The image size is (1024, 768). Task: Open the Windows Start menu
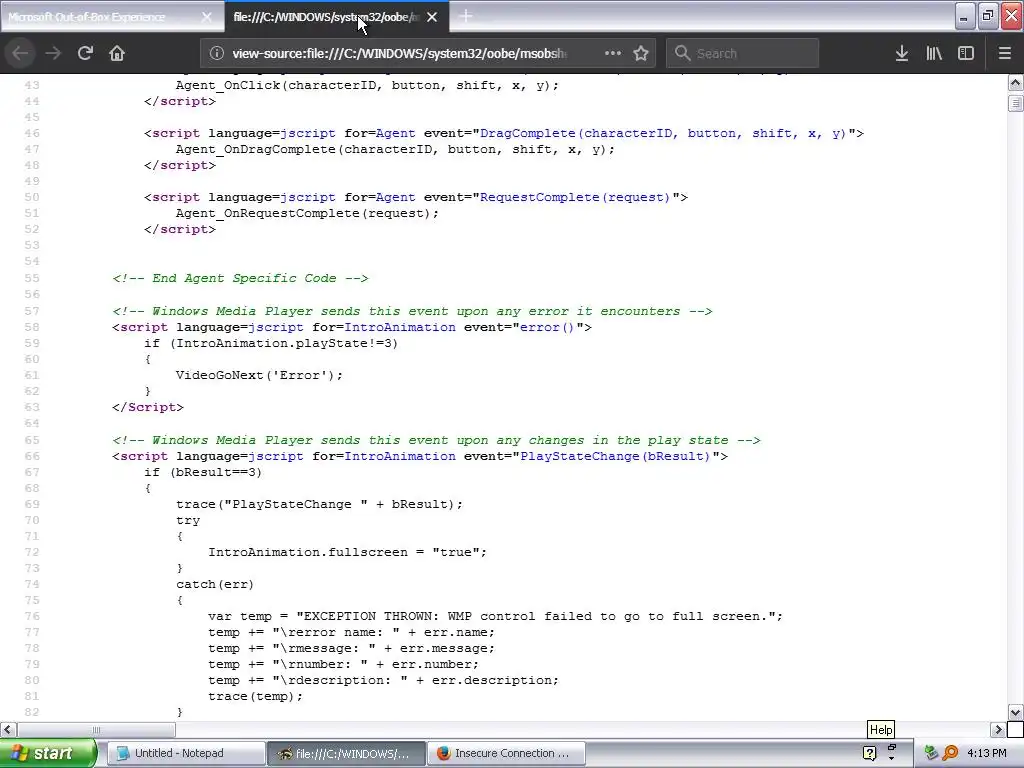[x=48, y=753]
